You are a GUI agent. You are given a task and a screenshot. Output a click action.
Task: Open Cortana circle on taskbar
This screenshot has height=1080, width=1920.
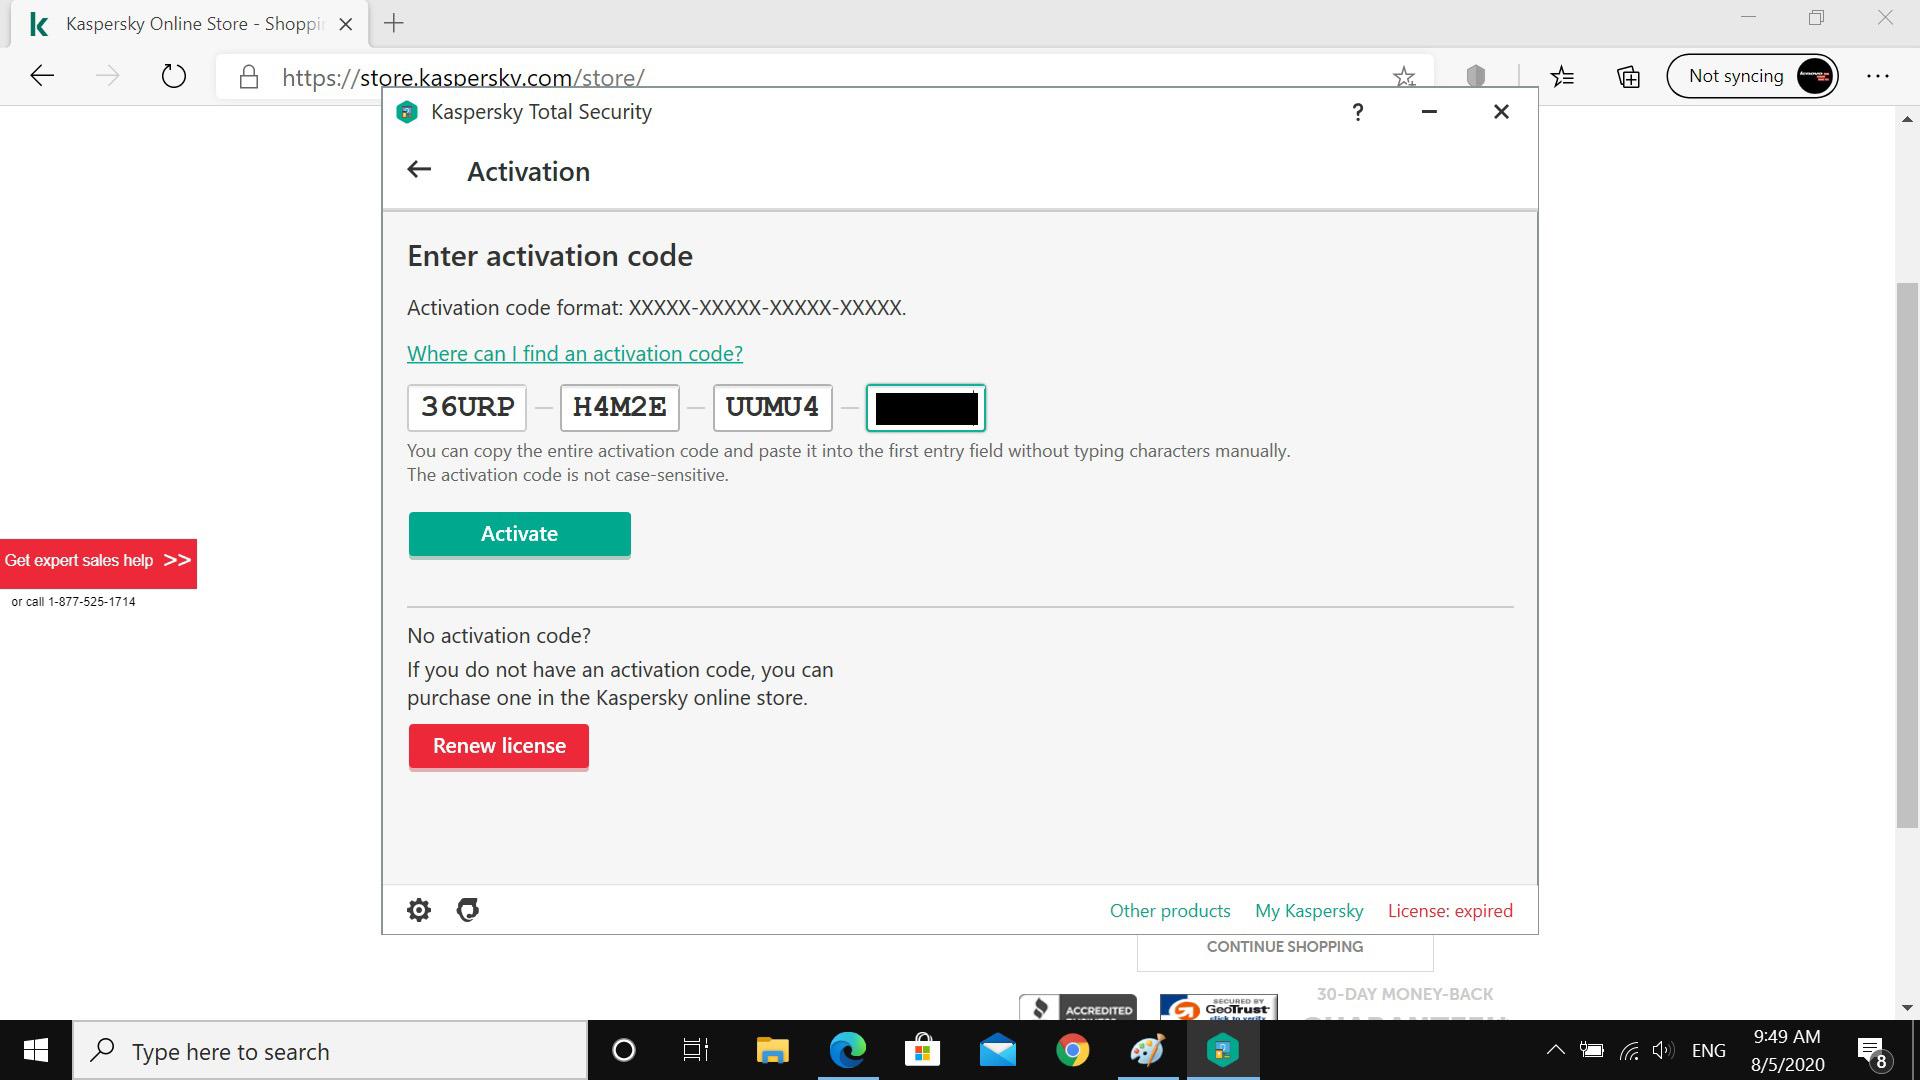point(623,1050)
